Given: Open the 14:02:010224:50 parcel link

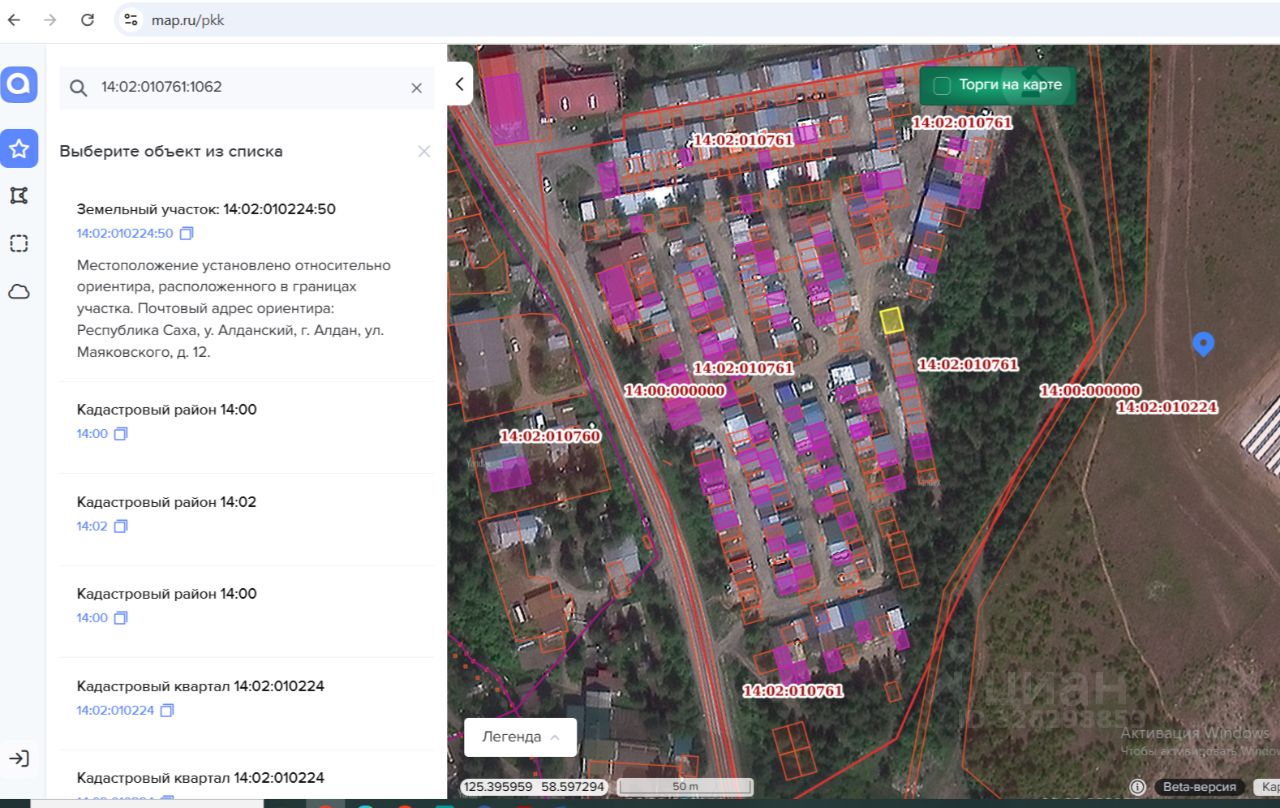Looking at the screenshot, I should [x=125, y=234].
